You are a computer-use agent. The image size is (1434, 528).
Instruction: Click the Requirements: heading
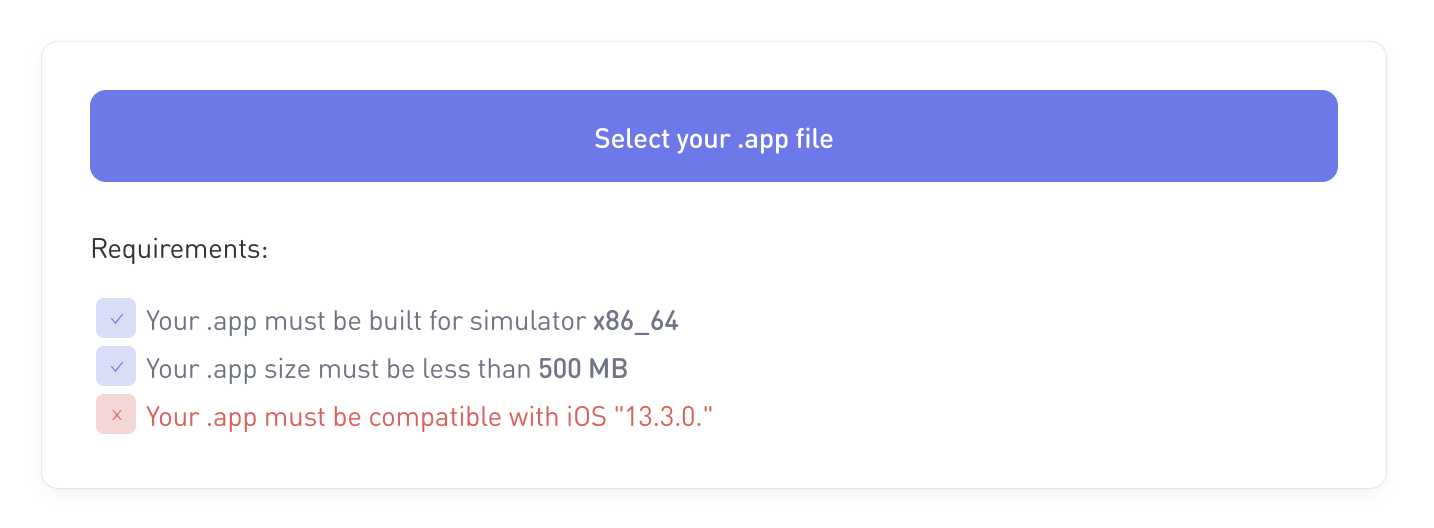click(x=180, y=249)
